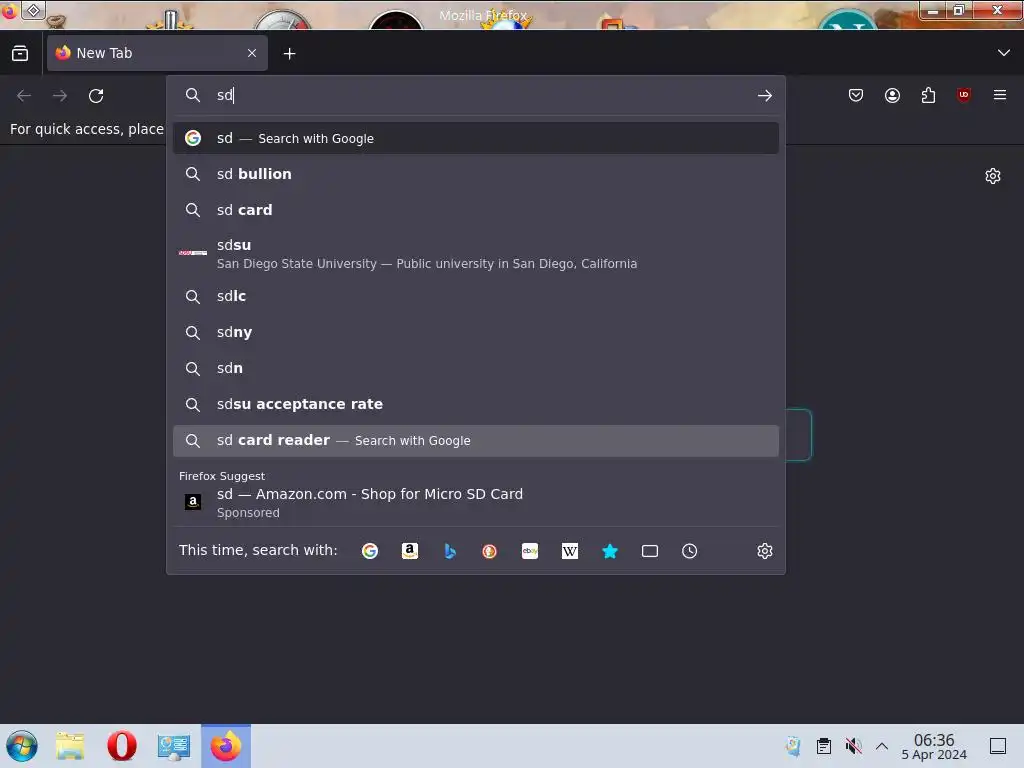Search this time with Wikipedia
The image size is (1024, 768).
tap(569, 551)
